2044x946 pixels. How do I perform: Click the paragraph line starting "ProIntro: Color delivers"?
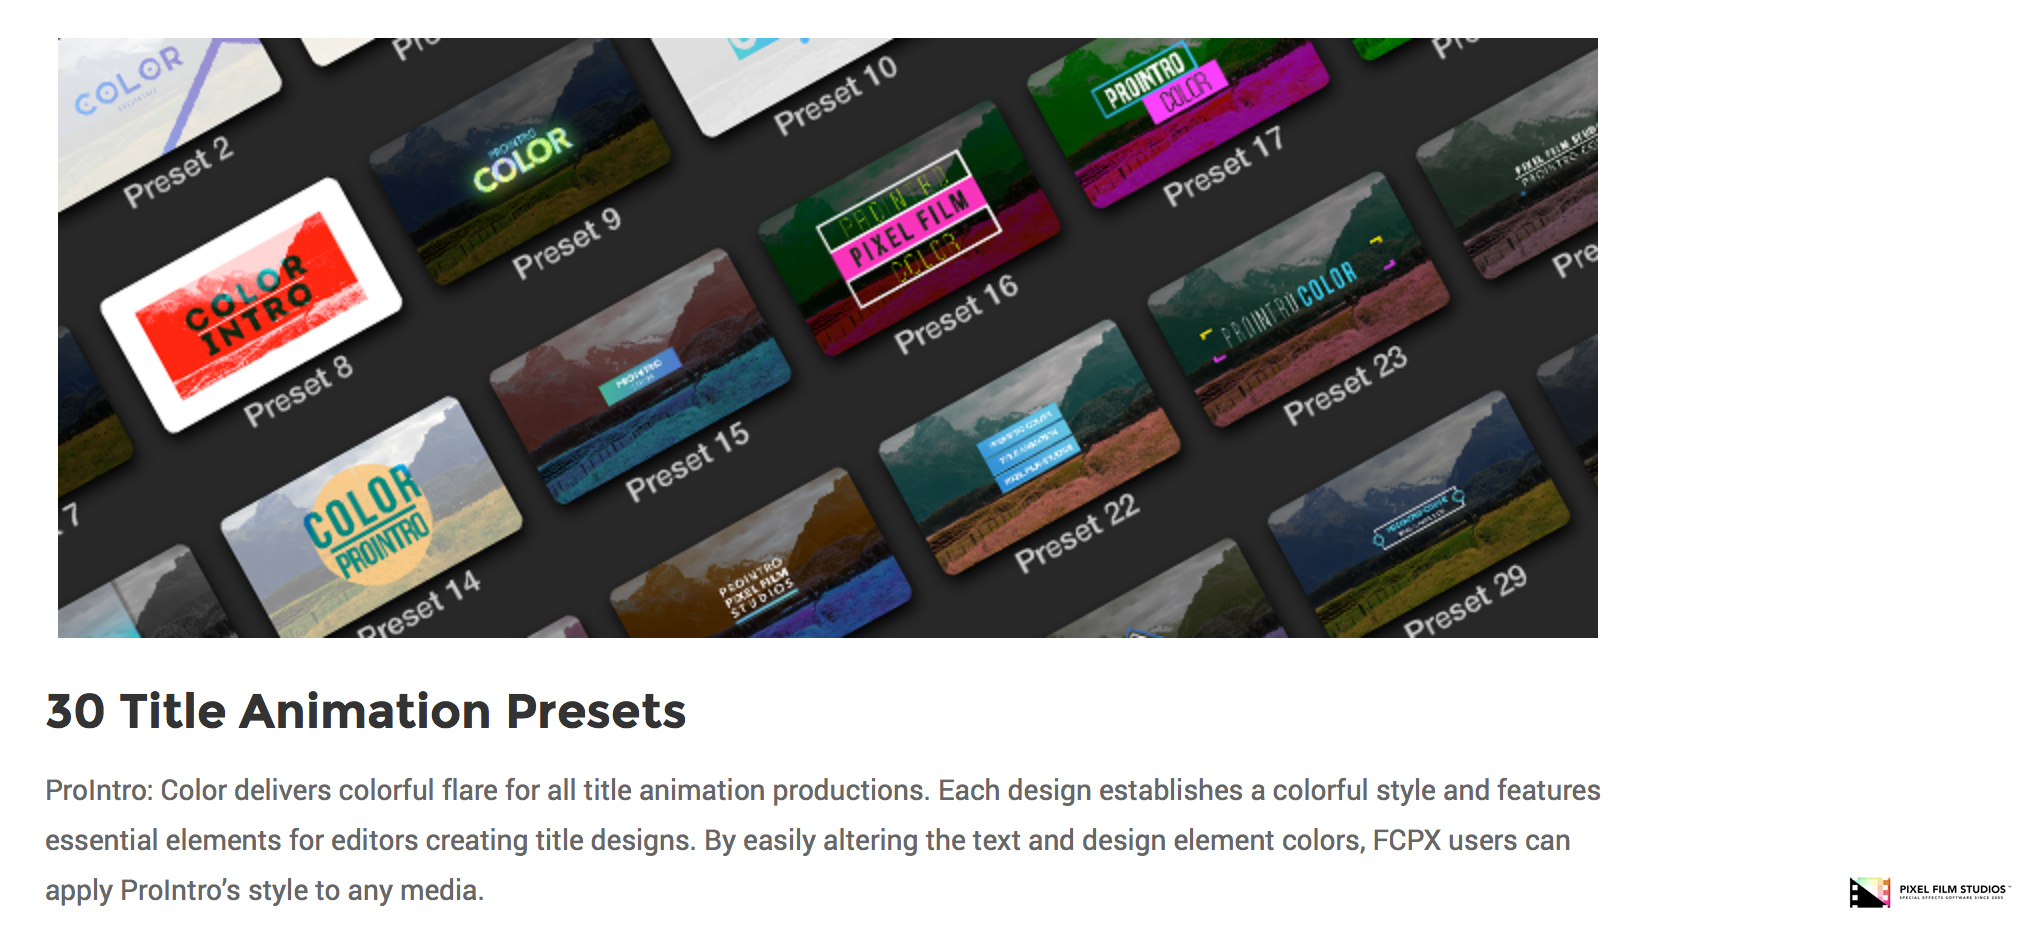[823, 791]
